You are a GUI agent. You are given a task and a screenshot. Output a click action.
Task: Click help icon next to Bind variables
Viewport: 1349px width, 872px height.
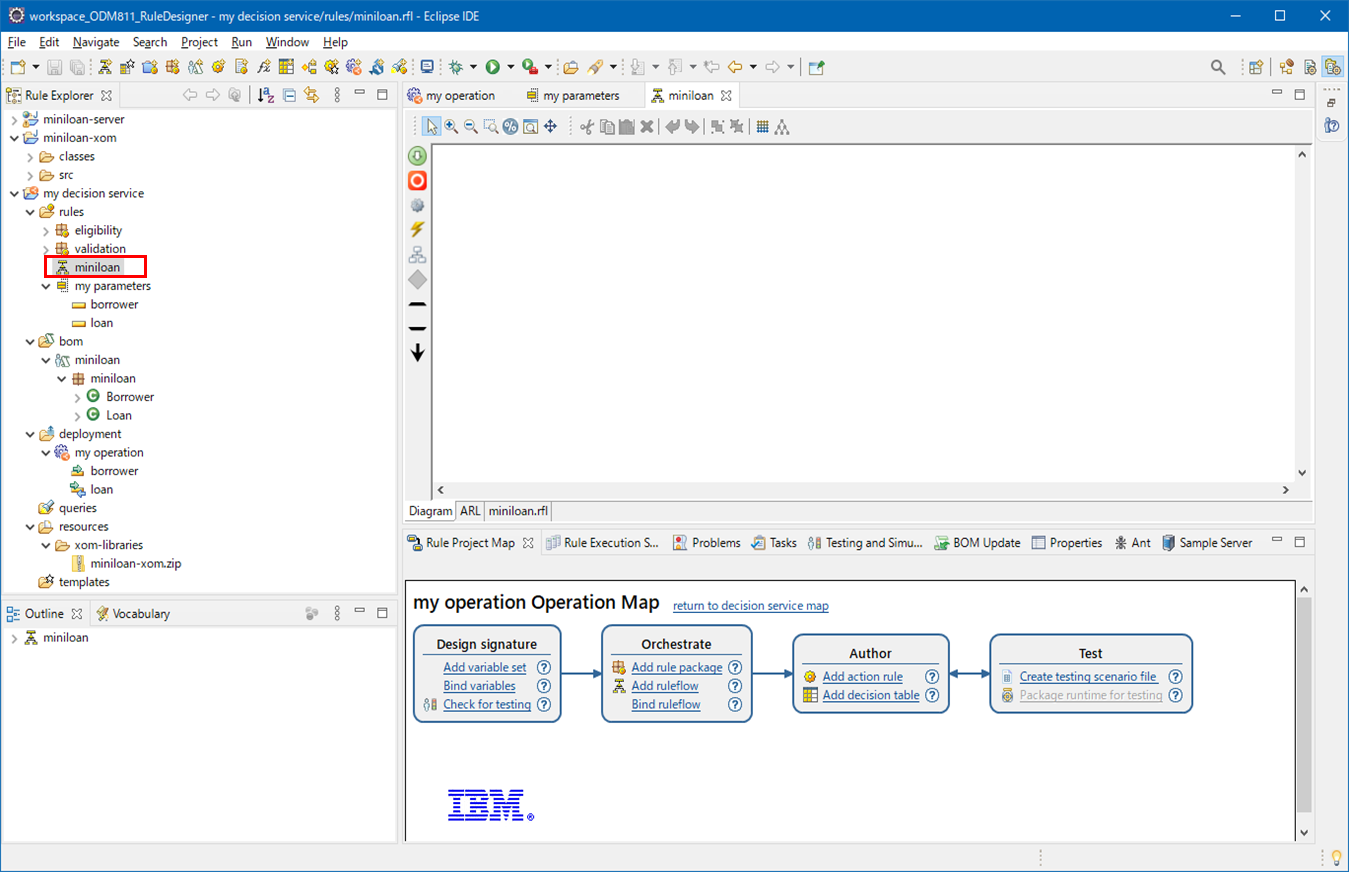(544, 686)
